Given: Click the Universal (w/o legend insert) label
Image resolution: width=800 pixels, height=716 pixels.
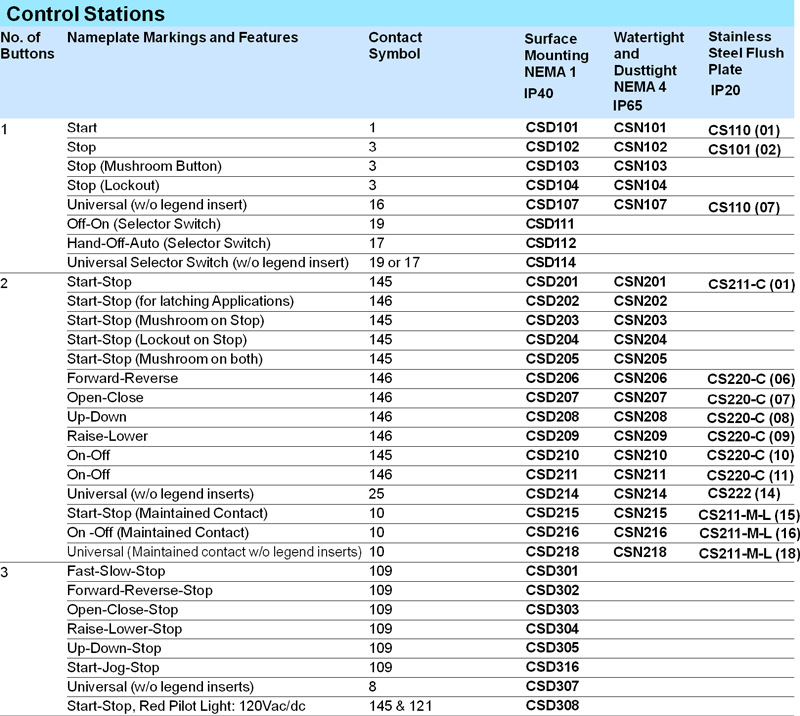Looking at the screenshot, I should 157,205.
